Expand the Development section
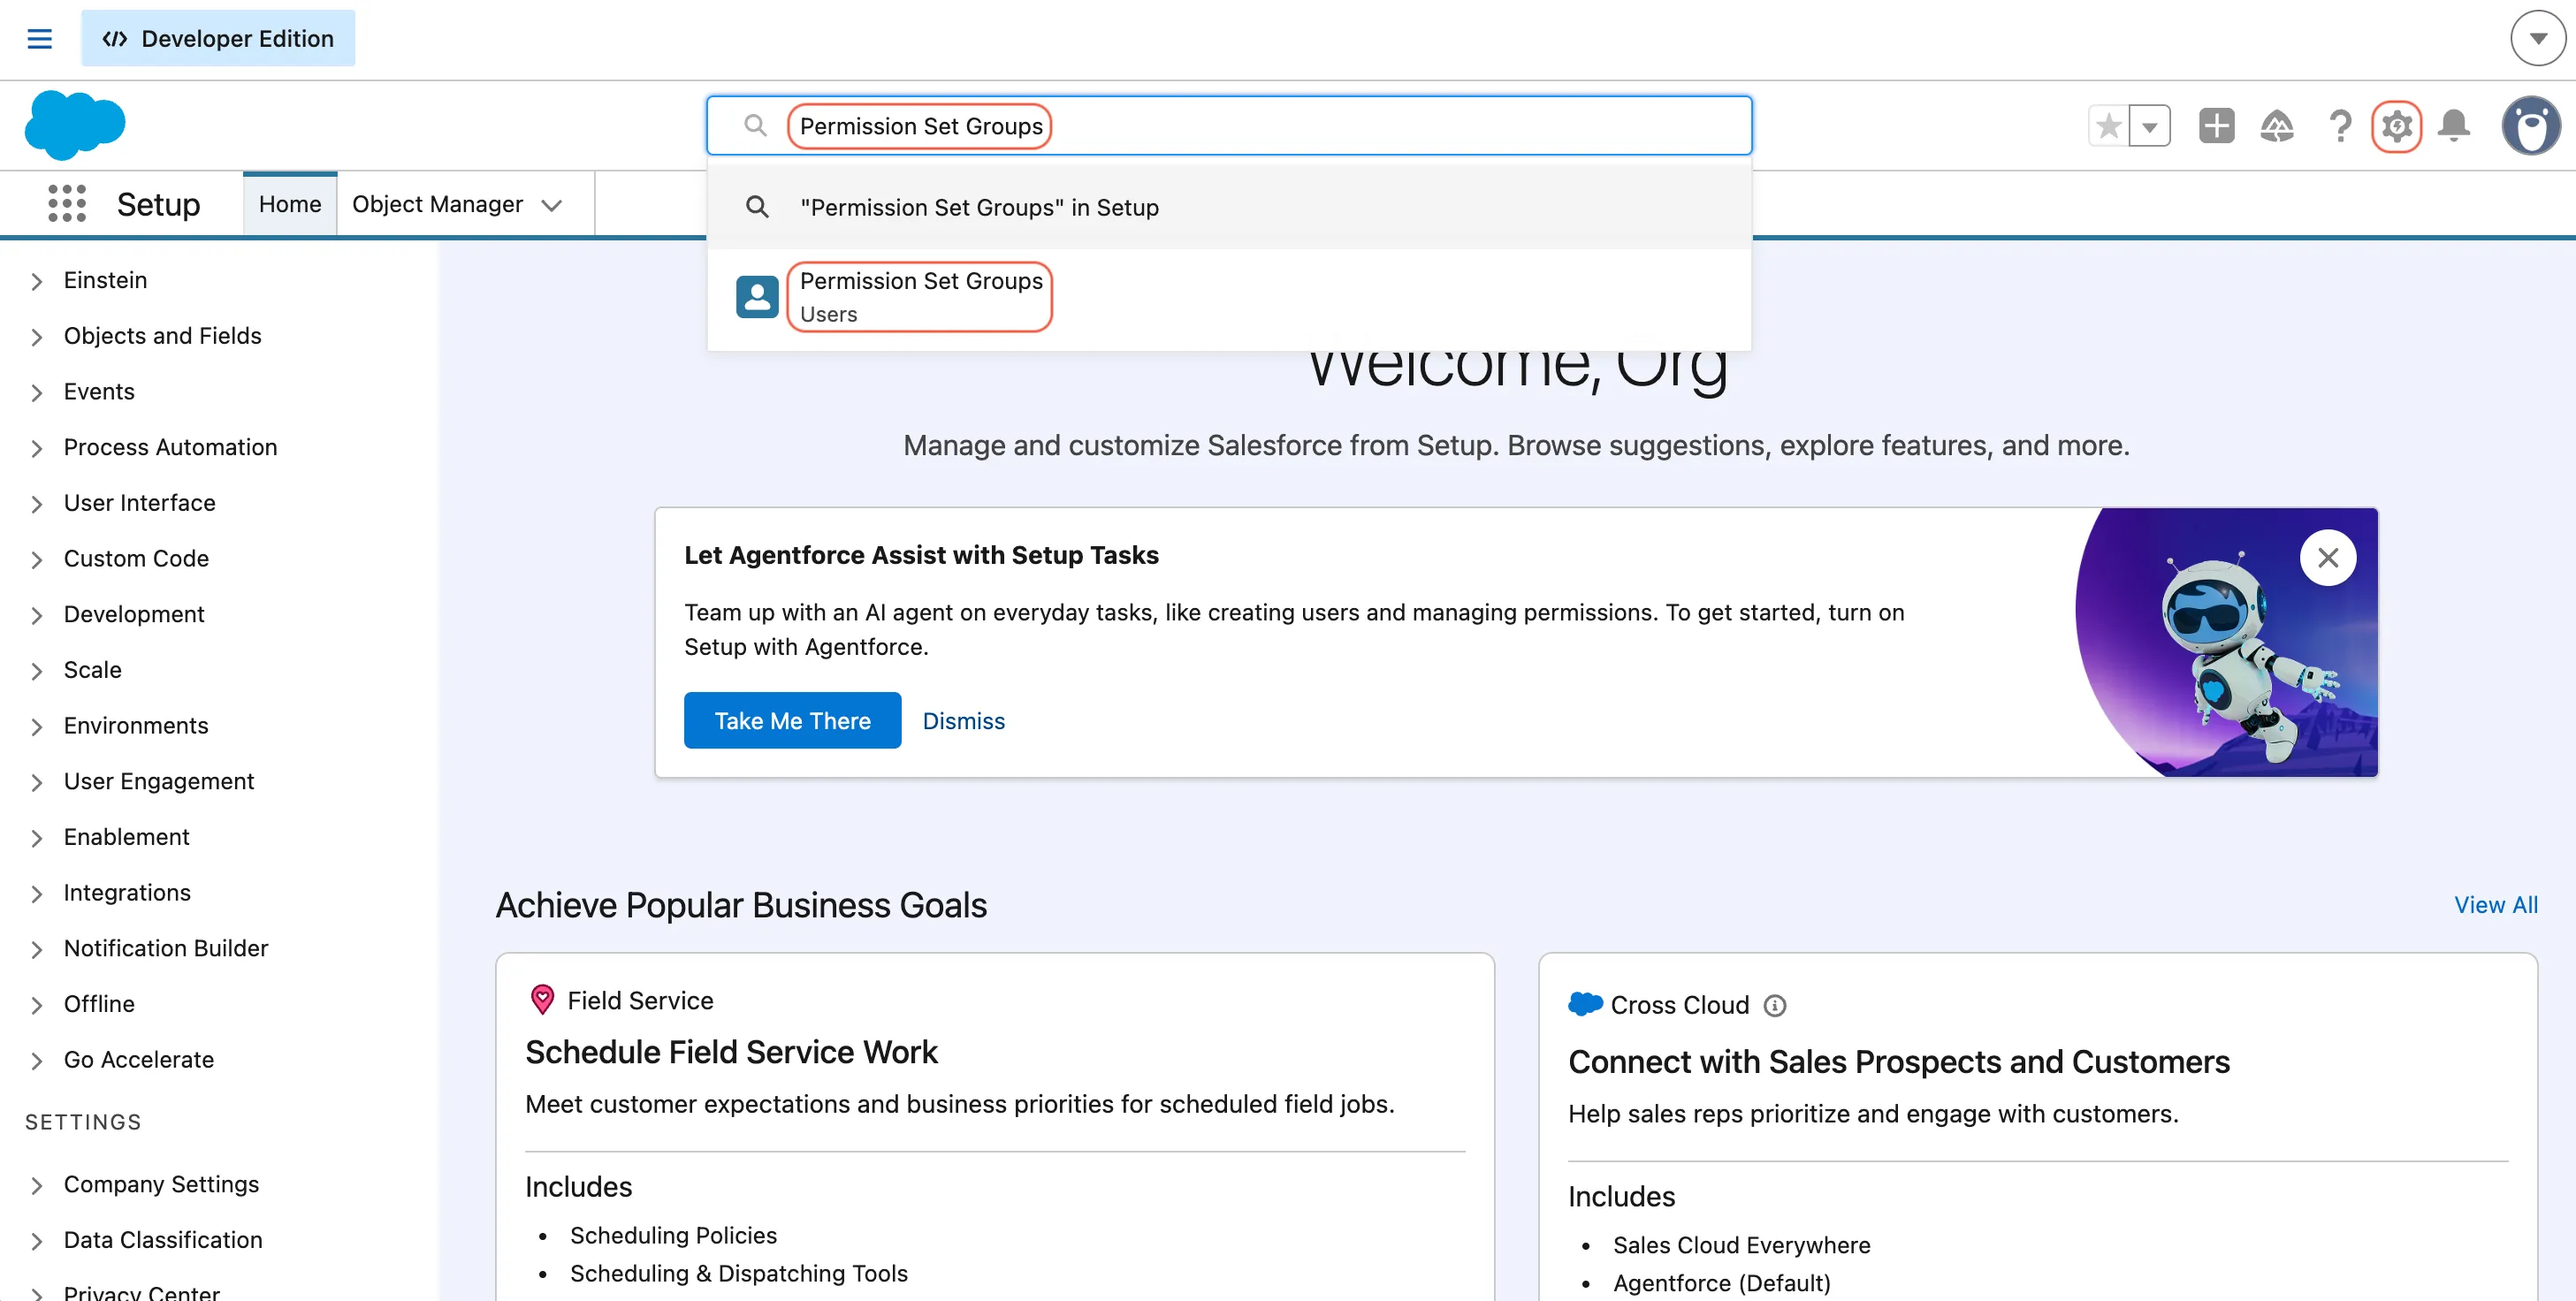The height and width of the screenshot is (1301, 2576). pos(37,615)
